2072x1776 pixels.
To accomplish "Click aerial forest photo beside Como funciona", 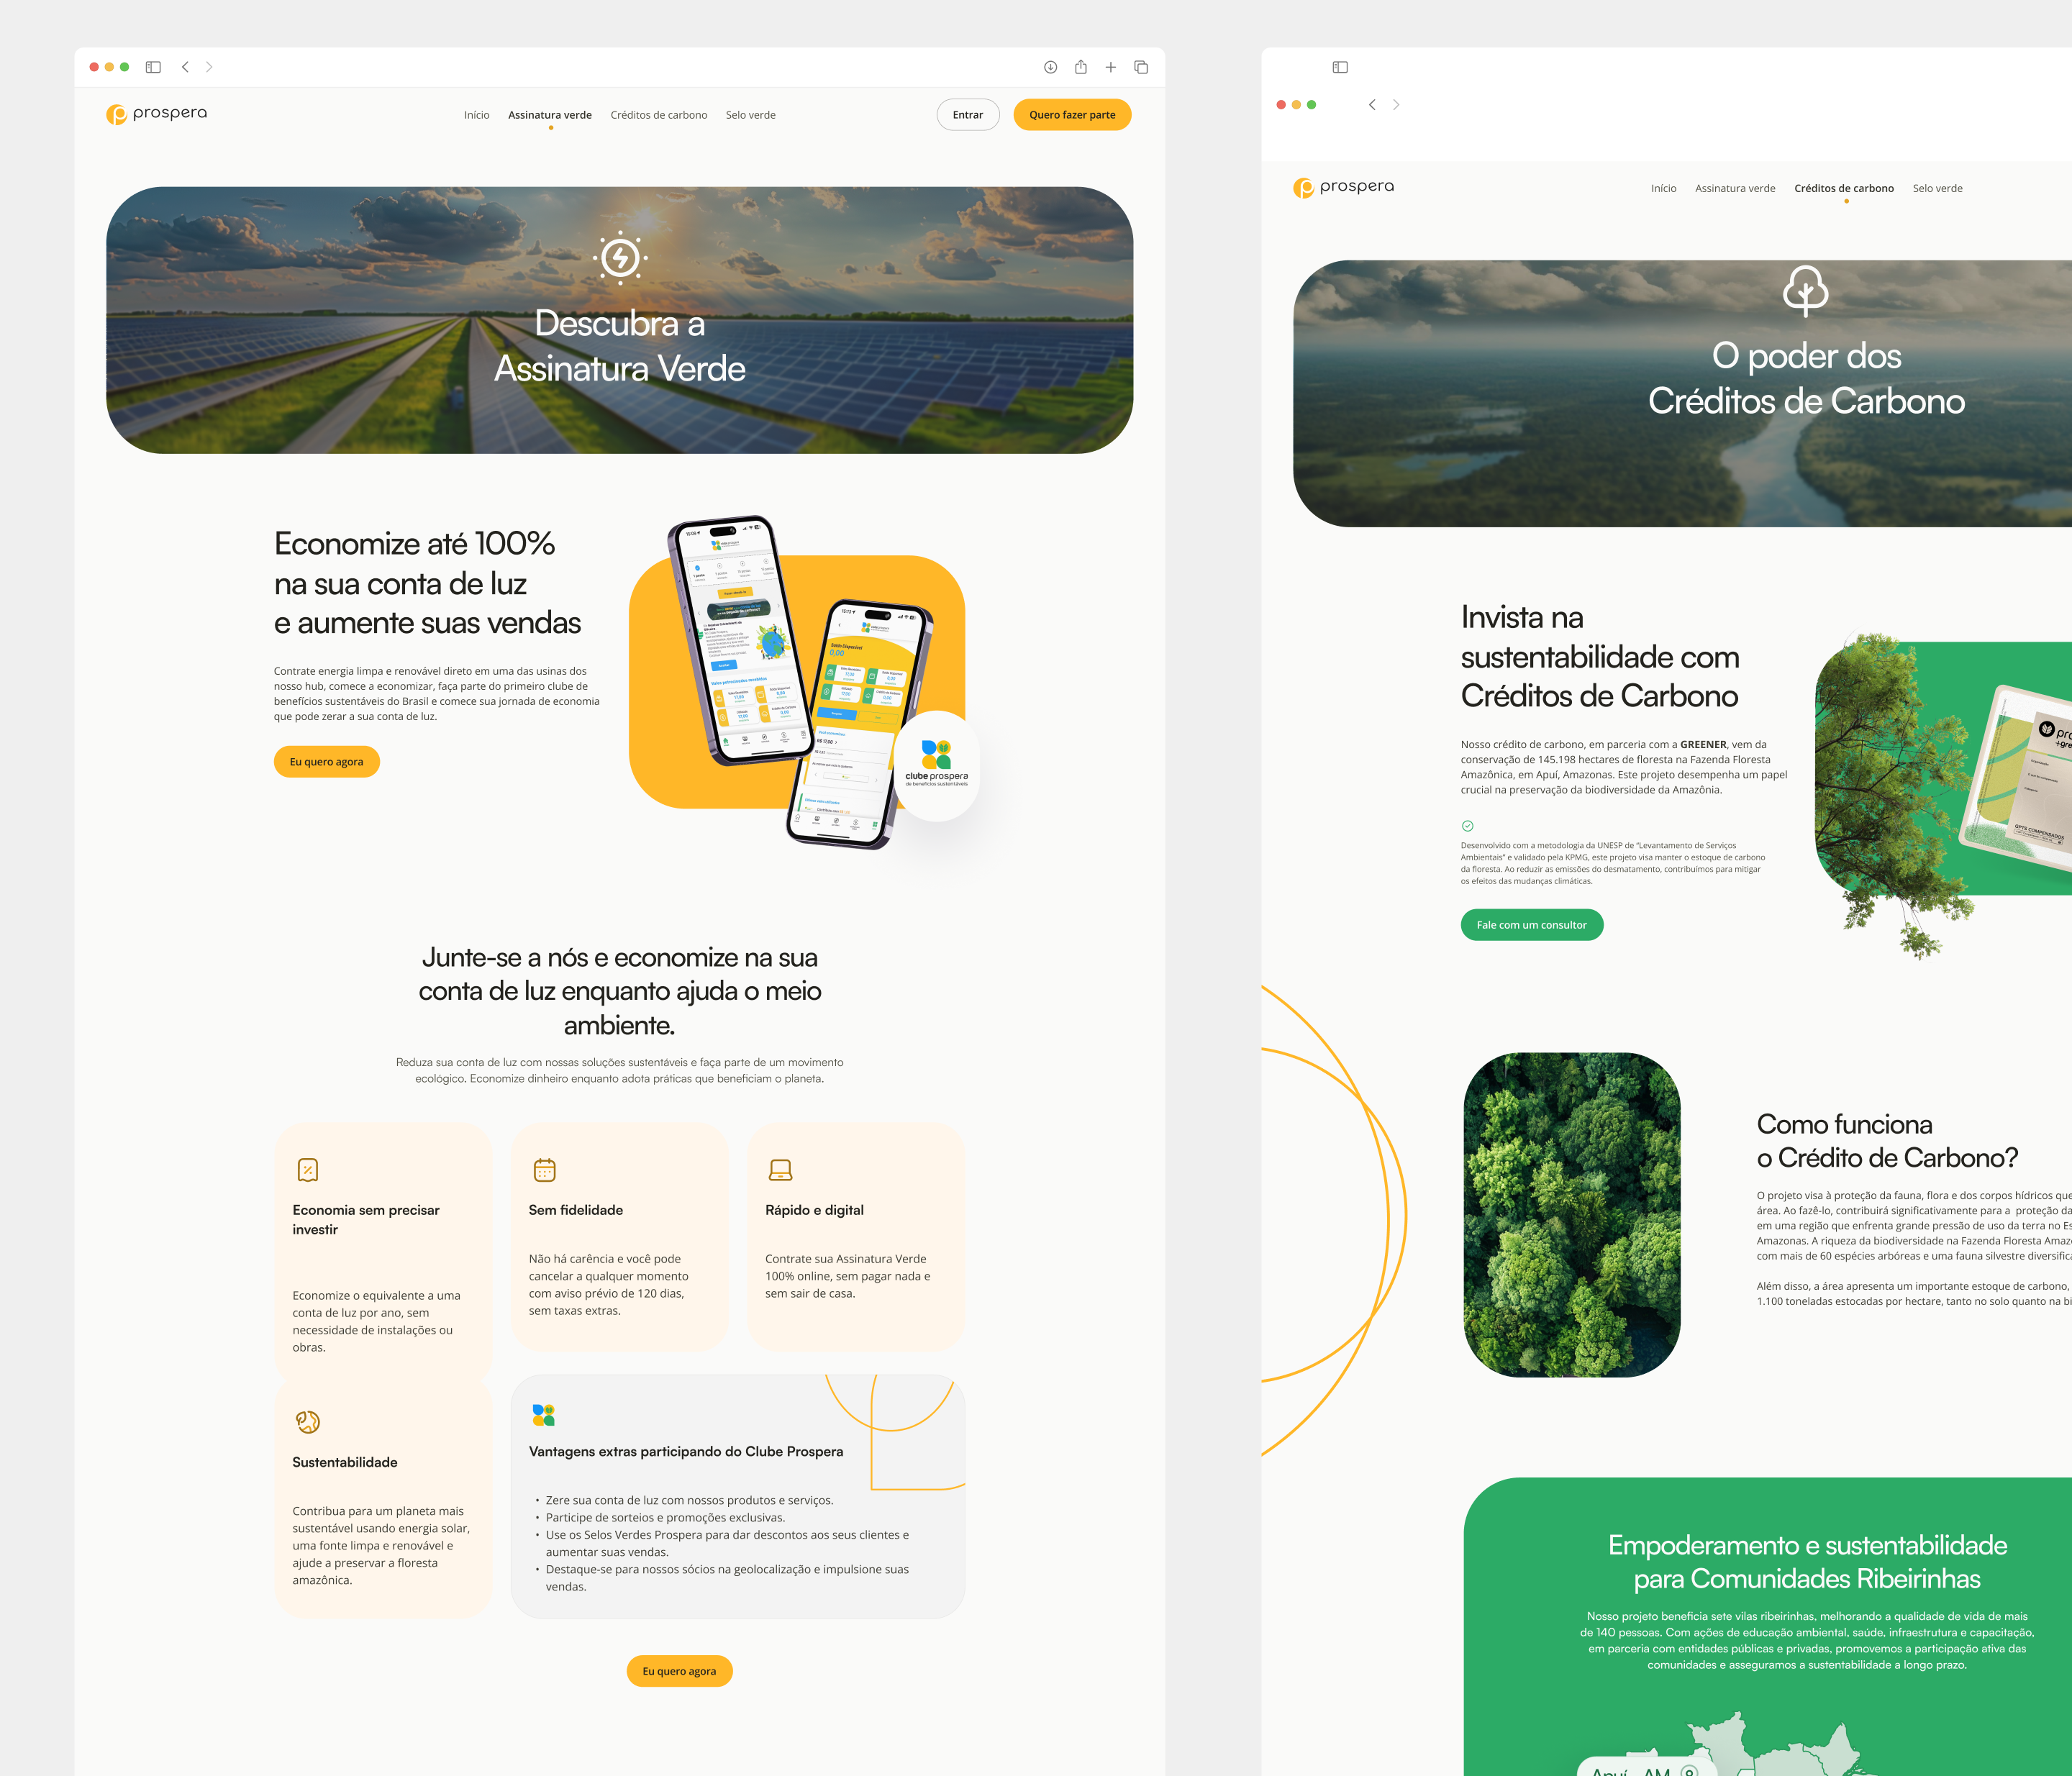I will [x=1572, y=1214].
